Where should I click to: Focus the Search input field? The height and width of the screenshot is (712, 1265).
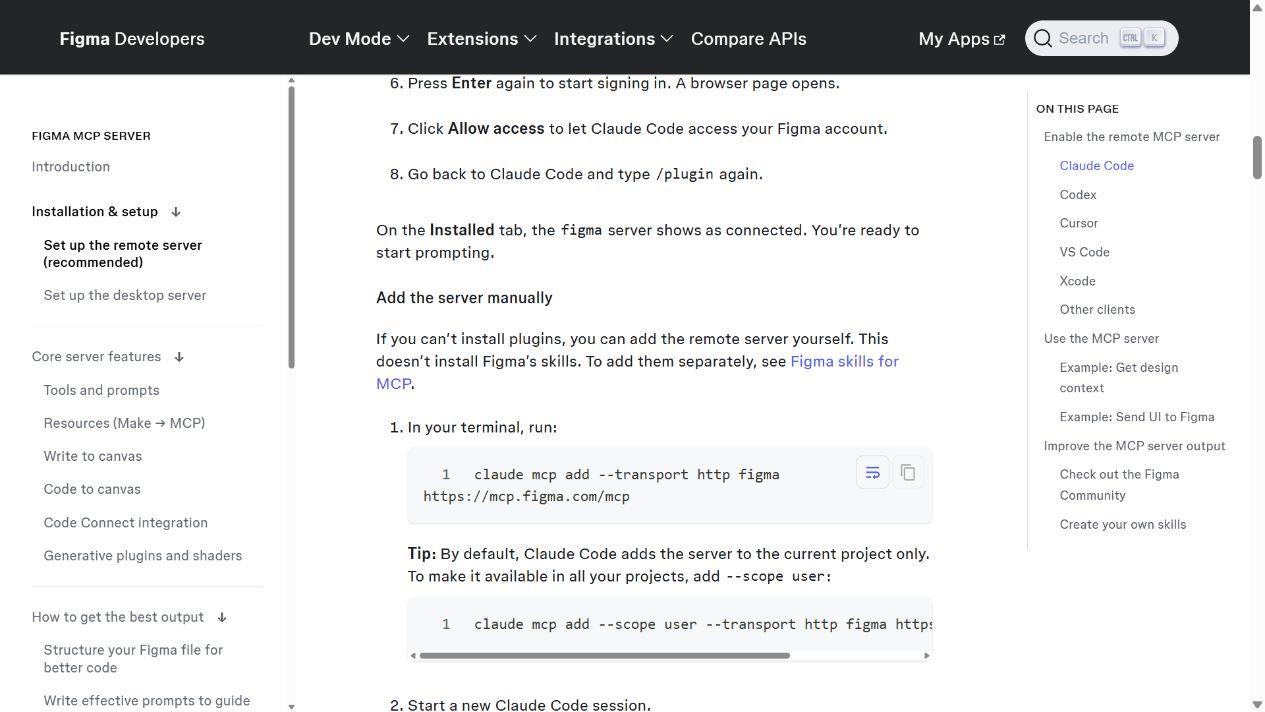(x=1101, y=39)
